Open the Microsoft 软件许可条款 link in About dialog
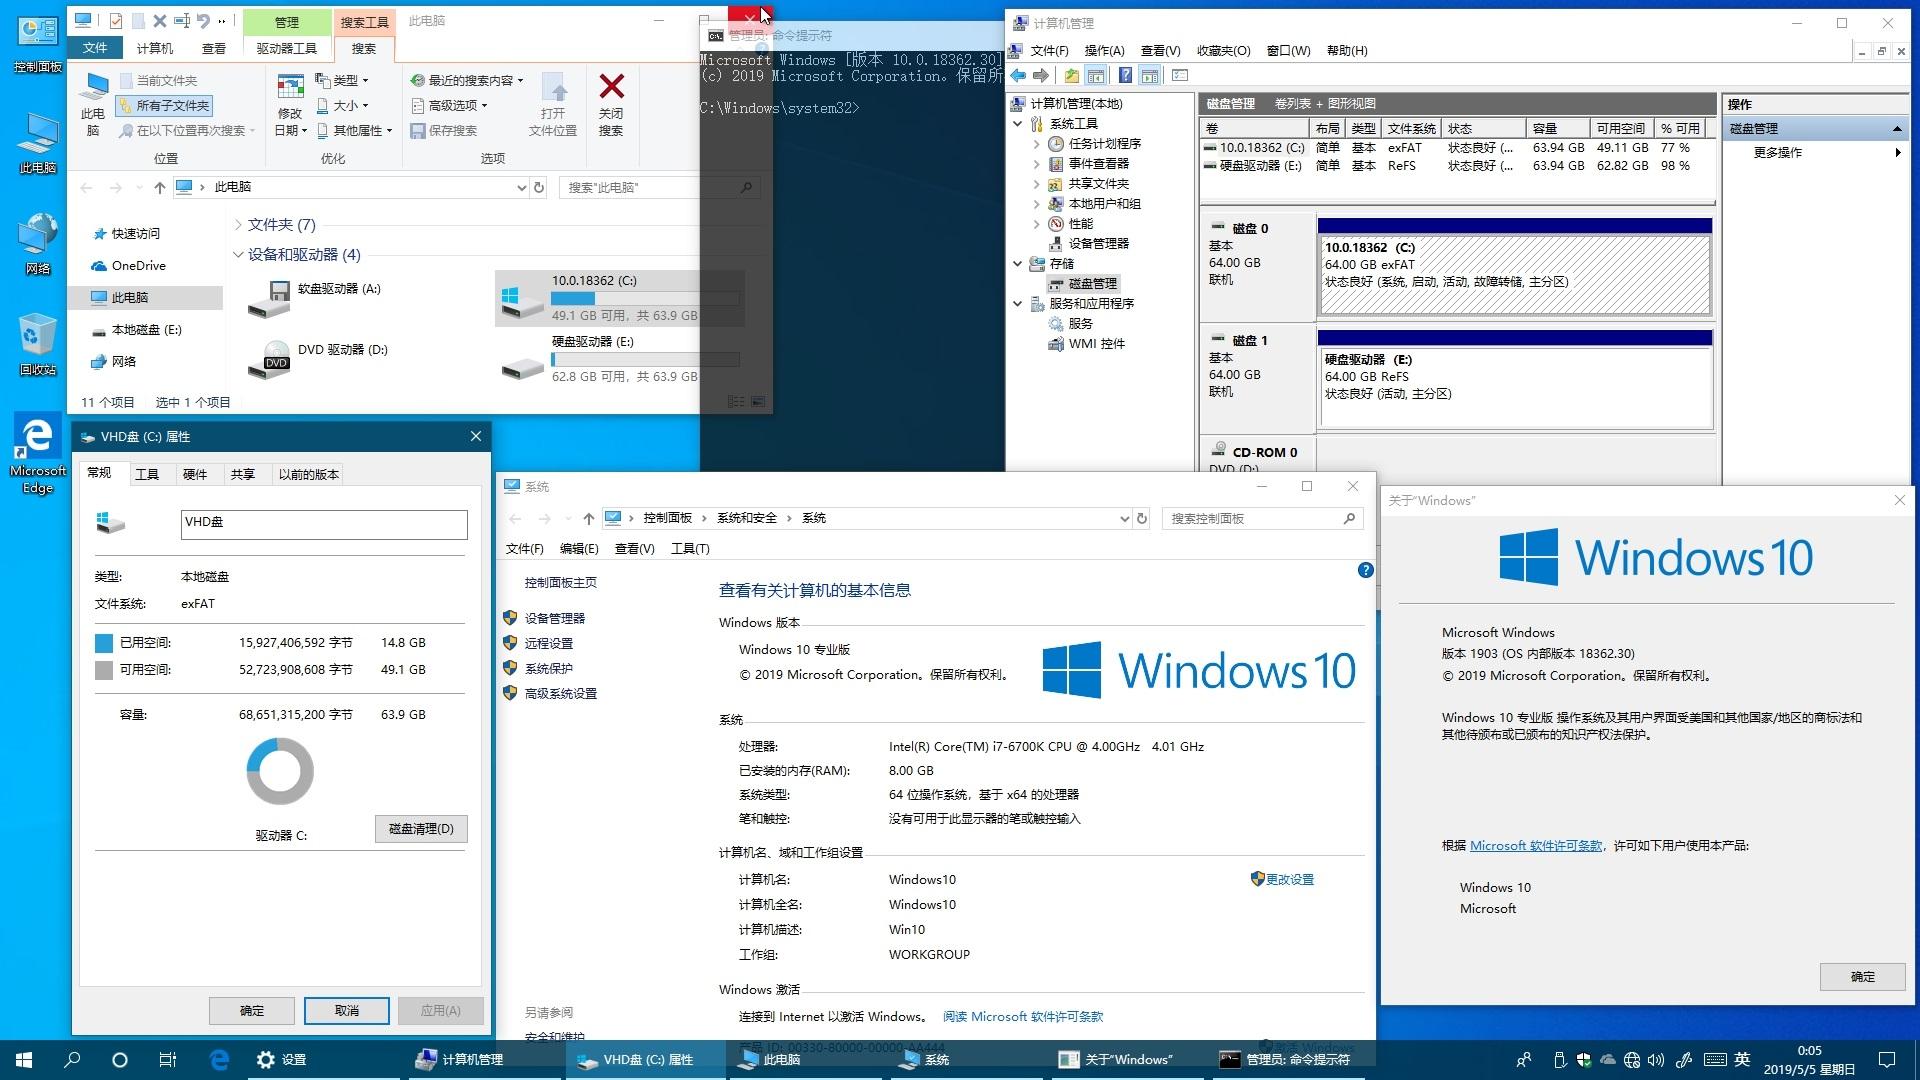Image resolution: width=1920 pixels, height=1080 pixels. [x=1536, y=845]
